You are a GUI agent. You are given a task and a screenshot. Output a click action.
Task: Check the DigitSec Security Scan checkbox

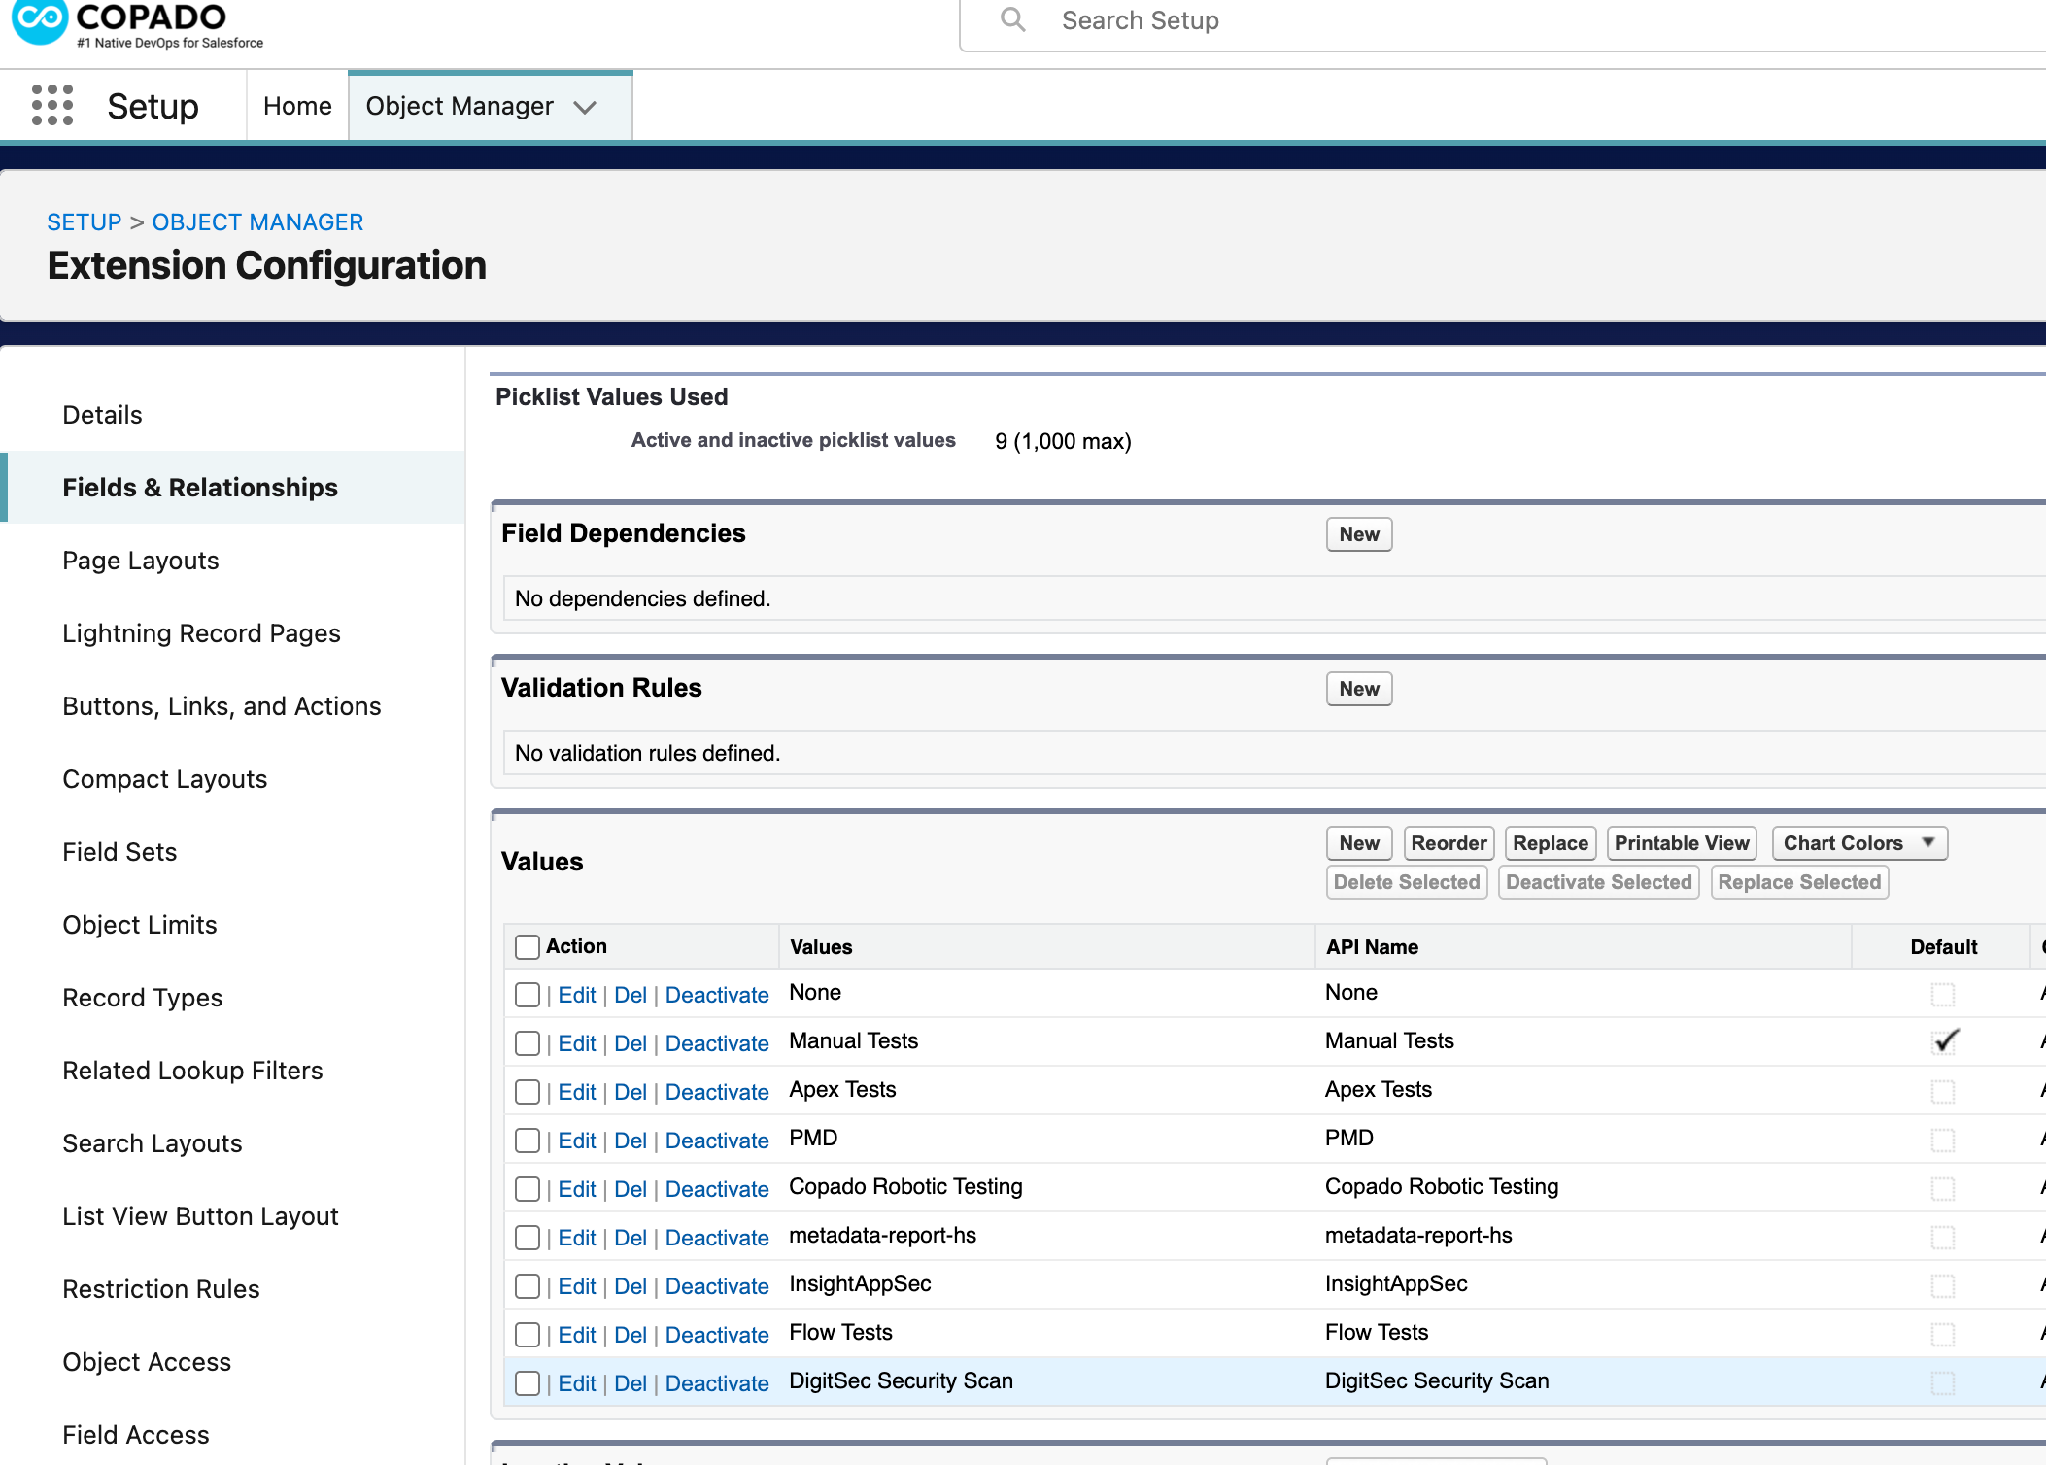tap(527, 1383)
